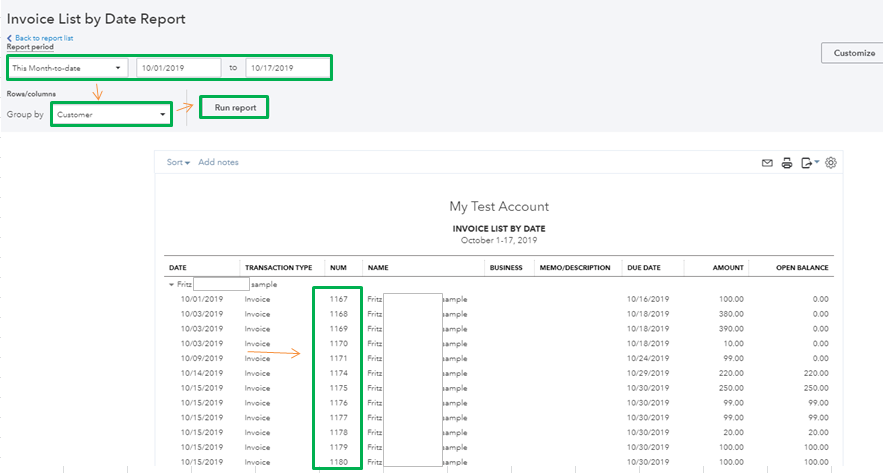Click the 390.00 amount cell

click(x=731, y=329)
